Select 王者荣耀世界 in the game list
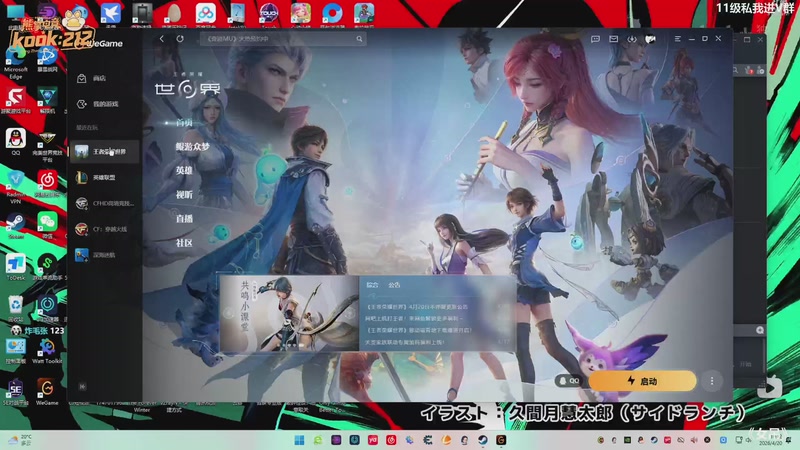 [105, 152]
